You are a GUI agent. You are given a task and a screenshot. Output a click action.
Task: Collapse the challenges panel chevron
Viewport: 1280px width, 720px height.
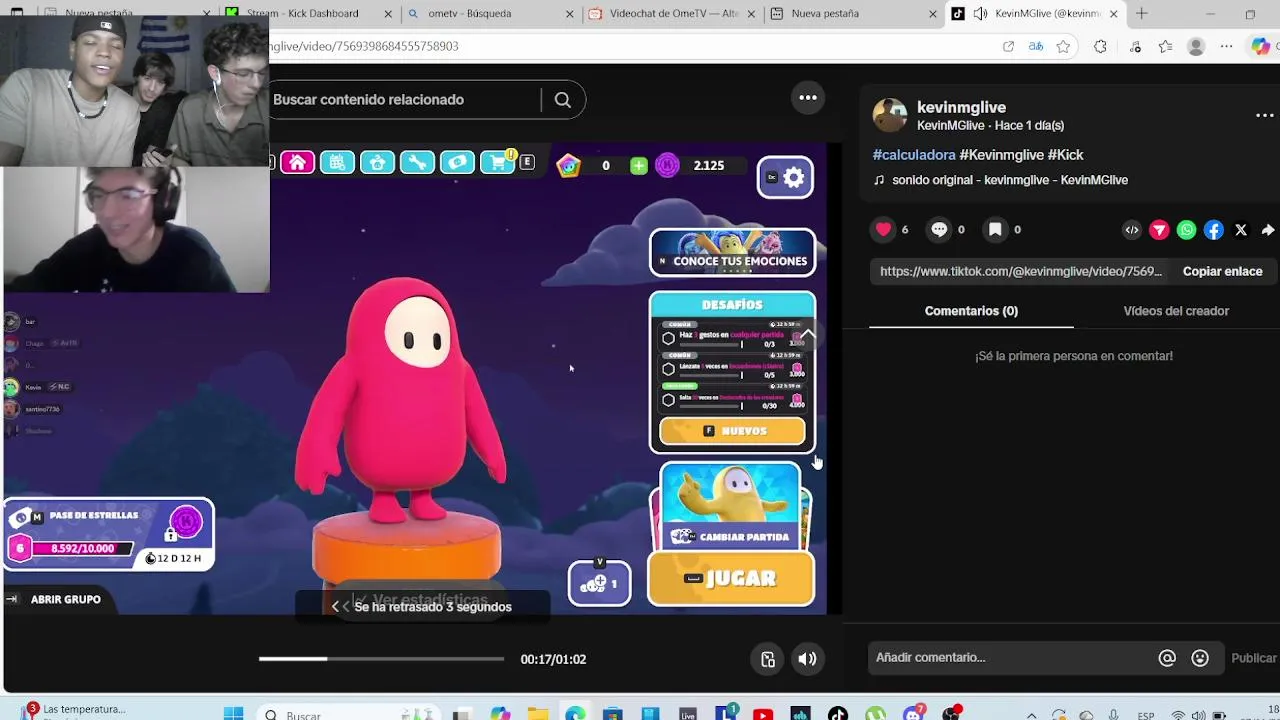point(808,333)
